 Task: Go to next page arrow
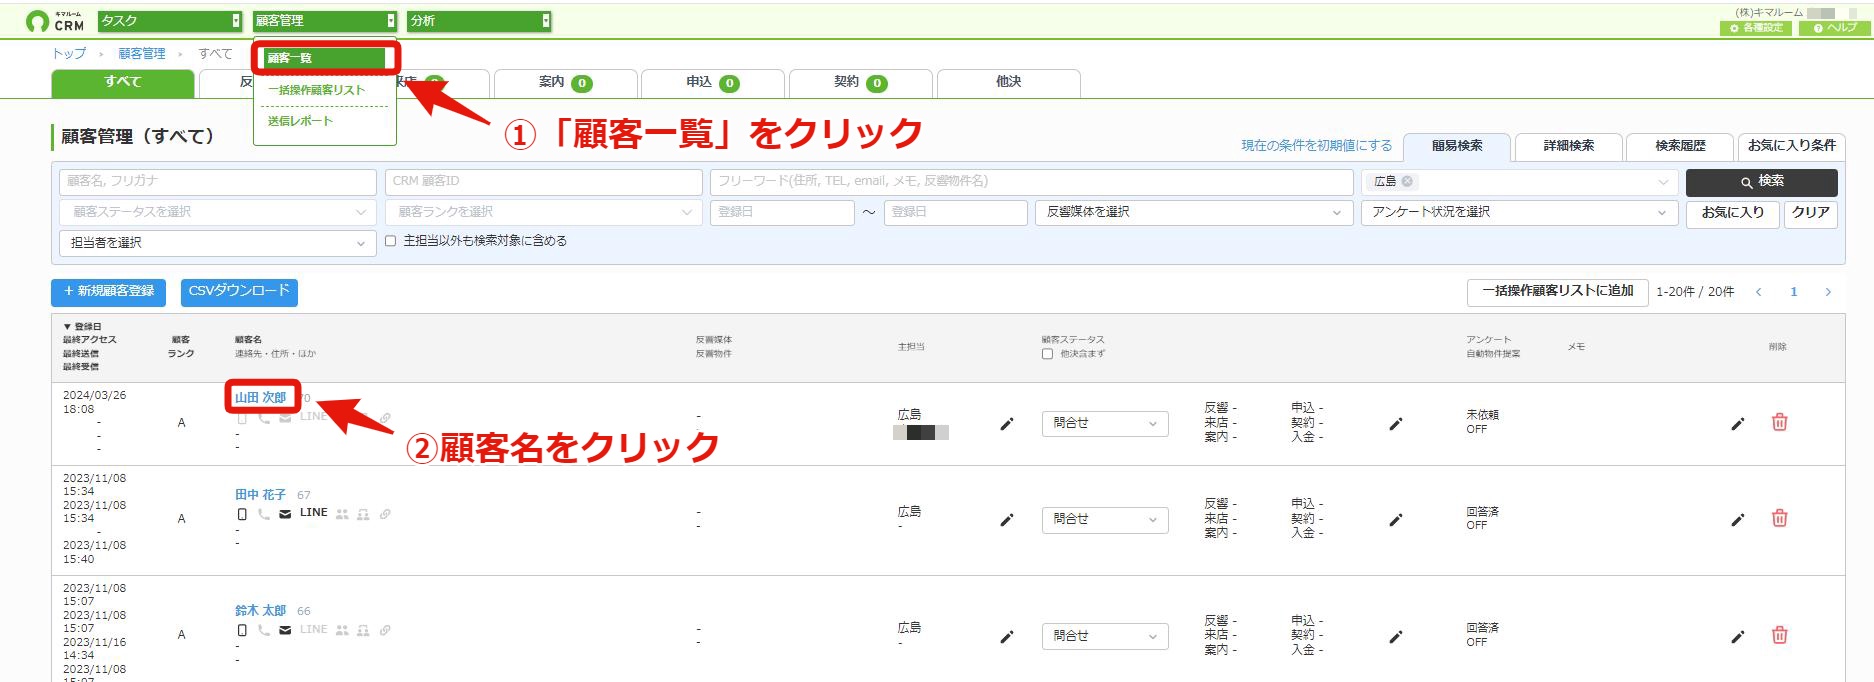pos(1828,292)
